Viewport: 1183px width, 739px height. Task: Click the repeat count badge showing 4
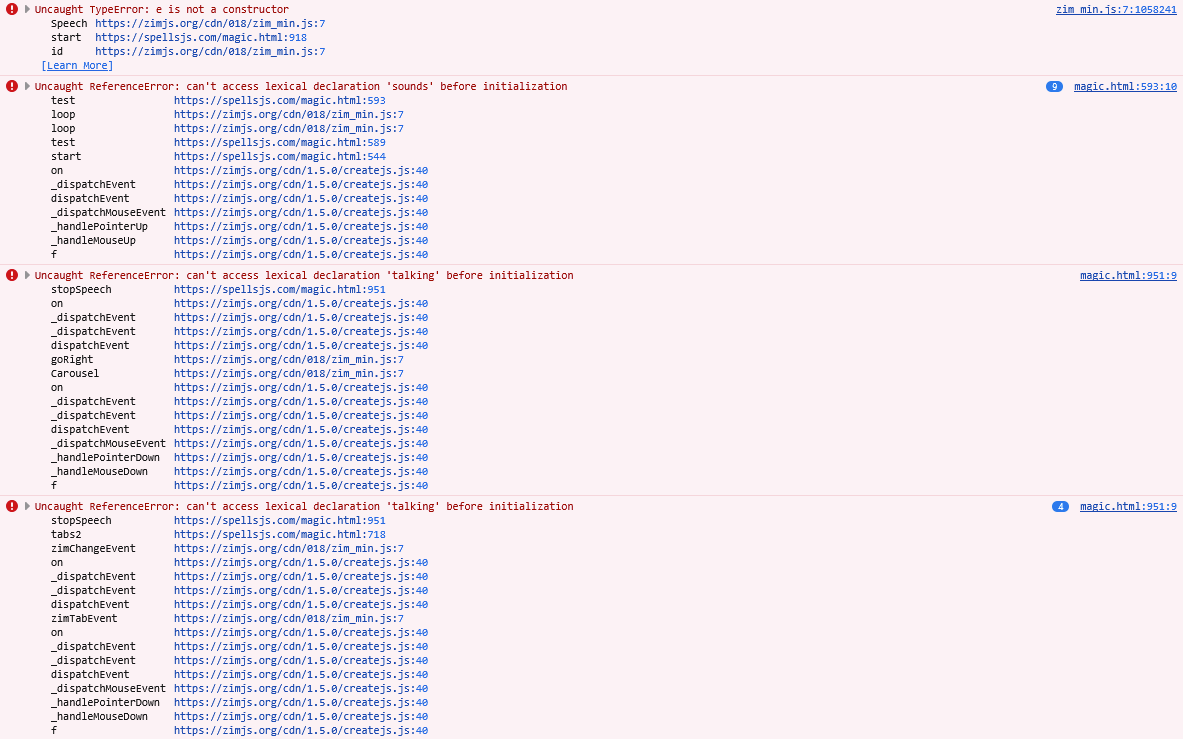(x=1060, y=506)
